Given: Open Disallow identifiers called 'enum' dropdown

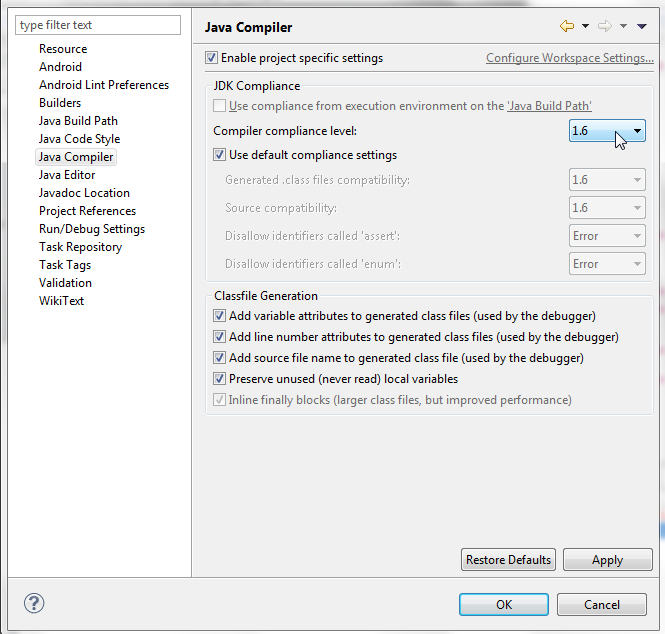Looking at the screenshot, I should click(607, 264).
